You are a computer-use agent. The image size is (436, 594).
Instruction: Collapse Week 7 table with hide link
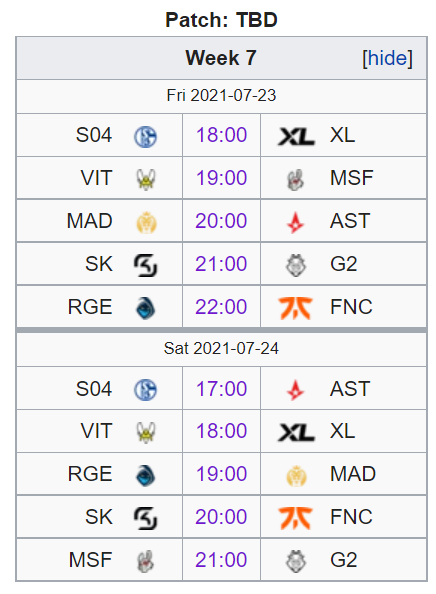387,59
